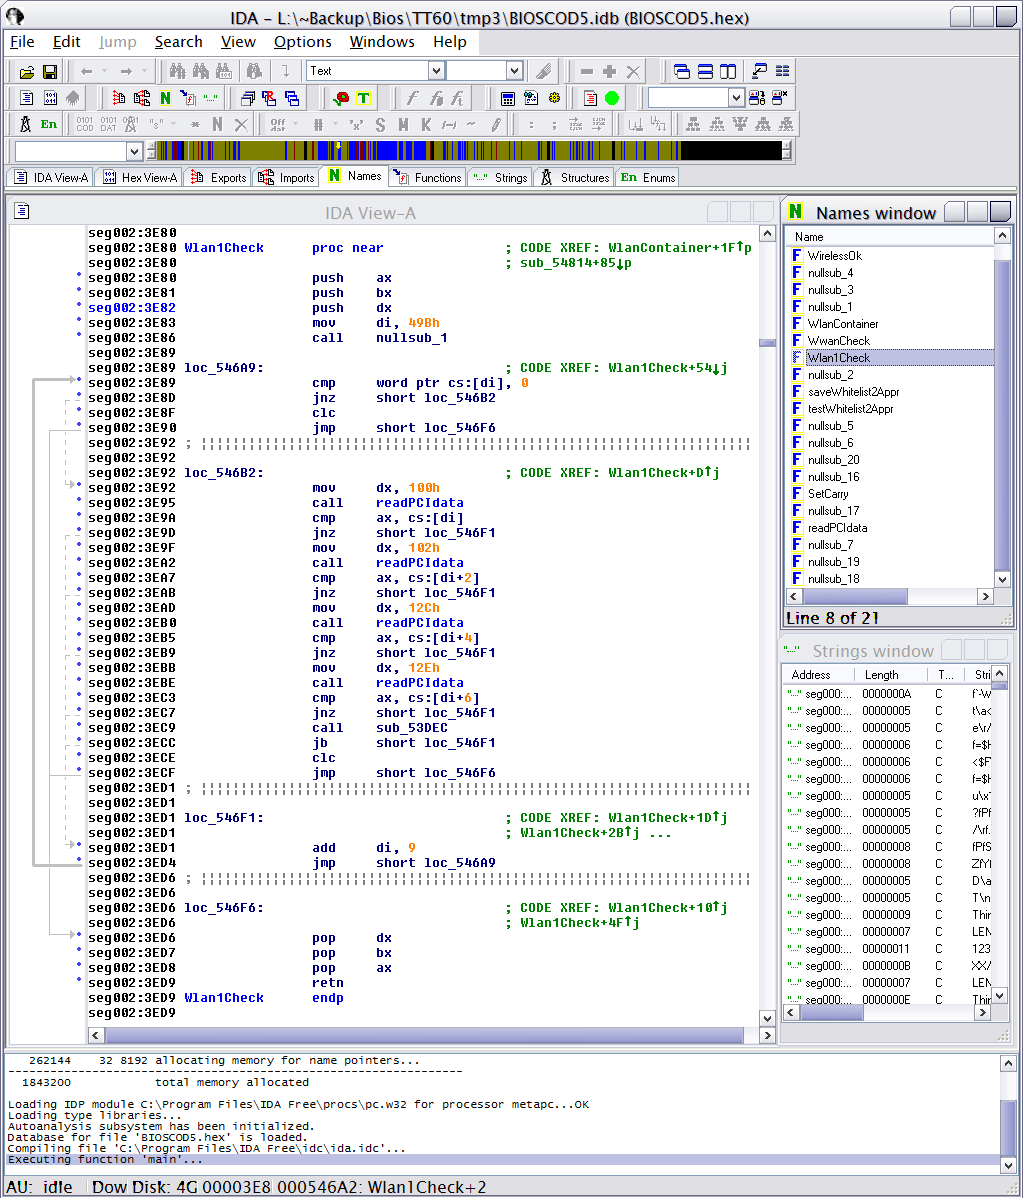Click the save floppy disk icon
The image size is (1023, 1198).
pos(50,72)
